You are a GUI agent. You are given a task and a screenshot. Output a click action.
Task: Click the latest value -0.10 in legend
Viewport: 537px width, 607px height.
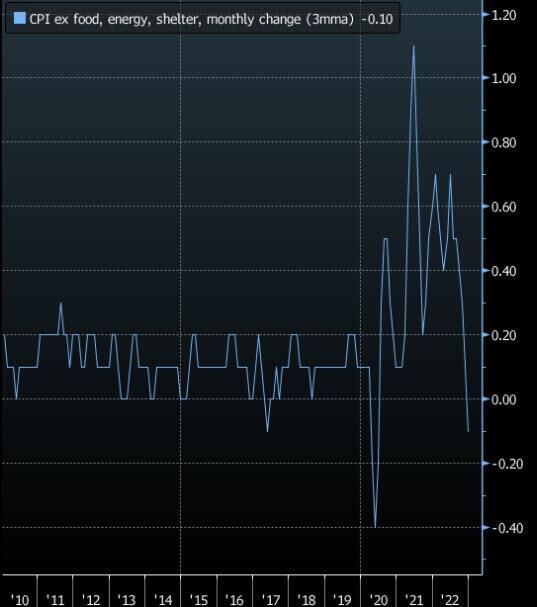[x=377, y=19]
